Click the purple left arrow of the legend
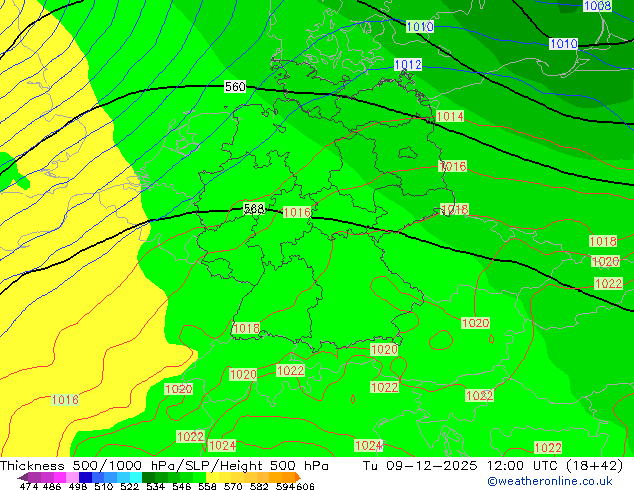 click(x=23, y=477)
